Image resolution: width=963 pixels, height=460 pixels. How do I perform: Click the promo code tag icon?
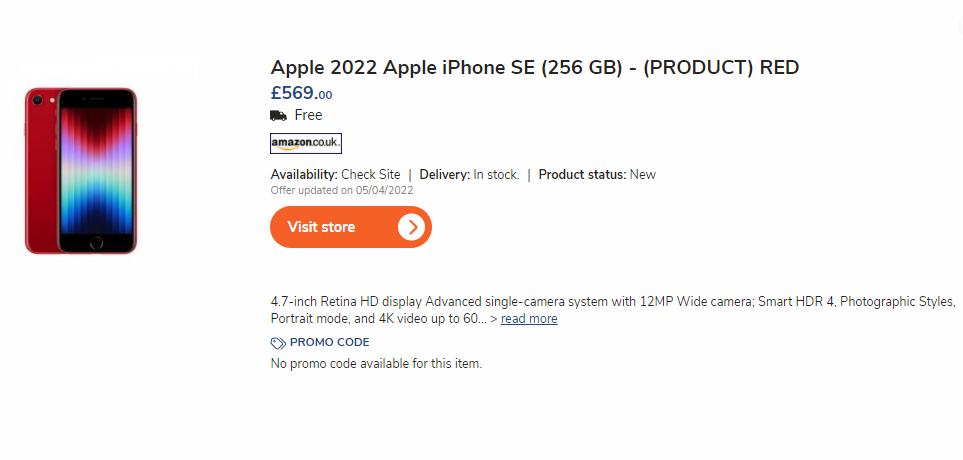pyautogui.click(x=278, y=343)
